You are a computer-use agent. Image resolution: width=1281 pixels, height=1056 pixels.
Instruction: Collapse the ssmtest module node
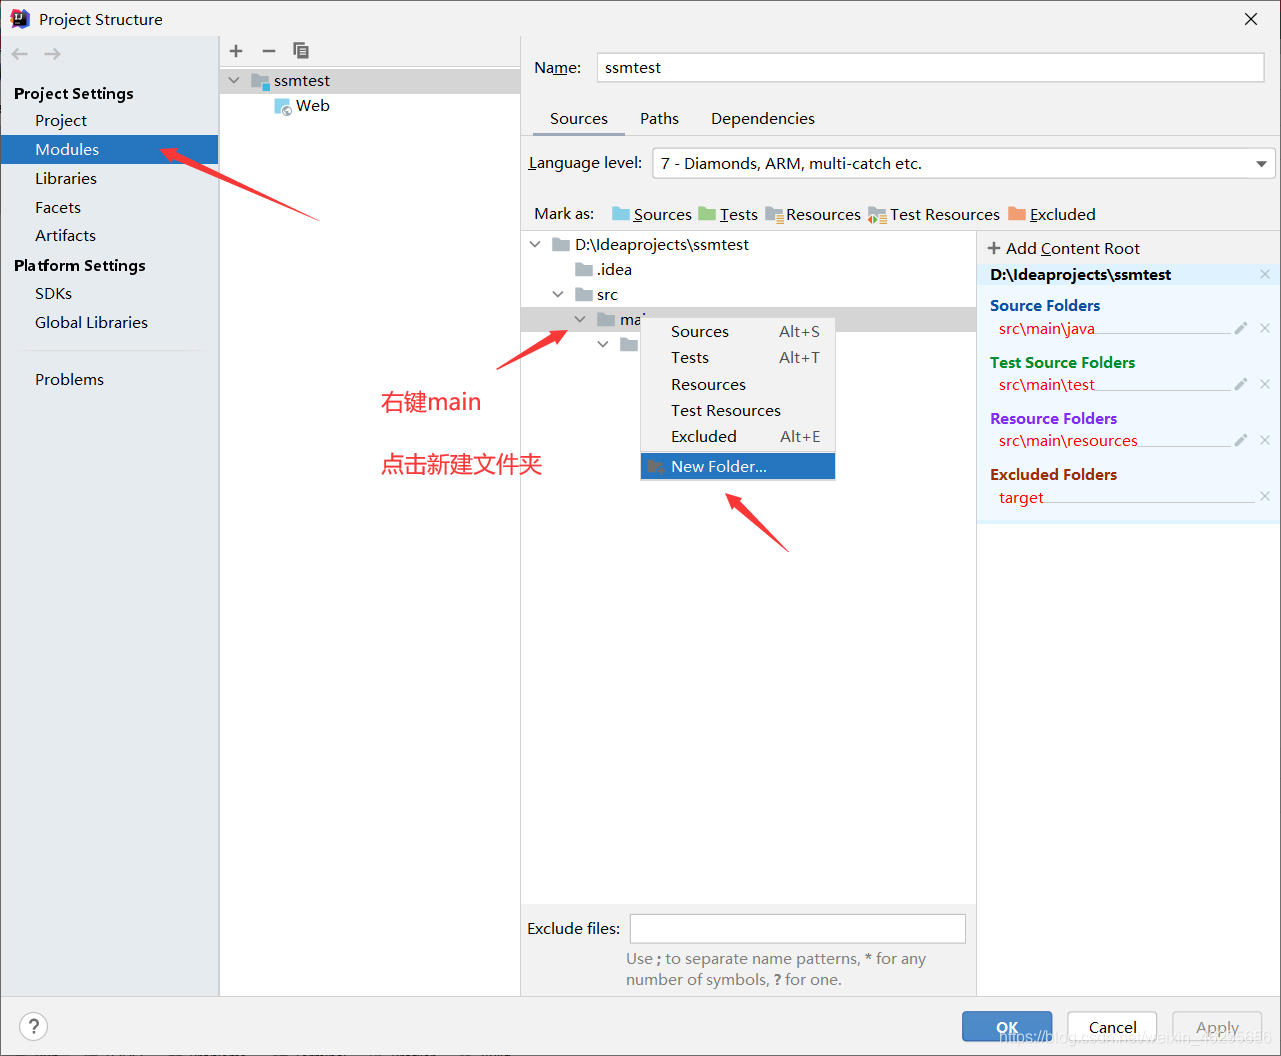234,80
